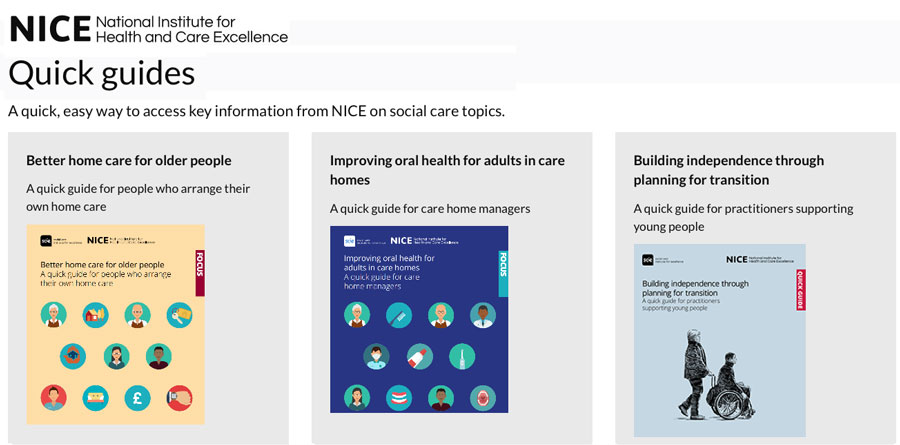This screenshot has height=445, width=900.
Task: Click the toothbrush icon on the oral health cover
Action: [x=399, y=315]
